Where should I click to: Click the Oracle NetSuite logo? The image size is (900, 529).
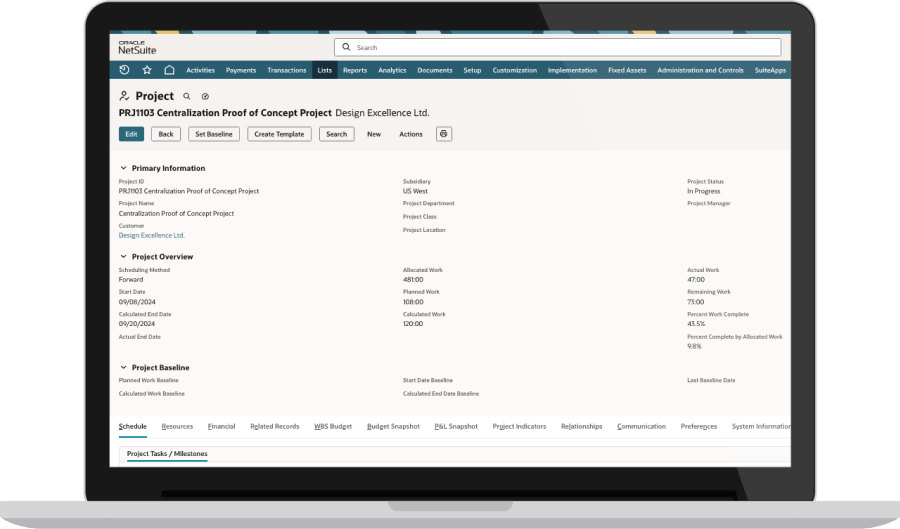(137, 47)
